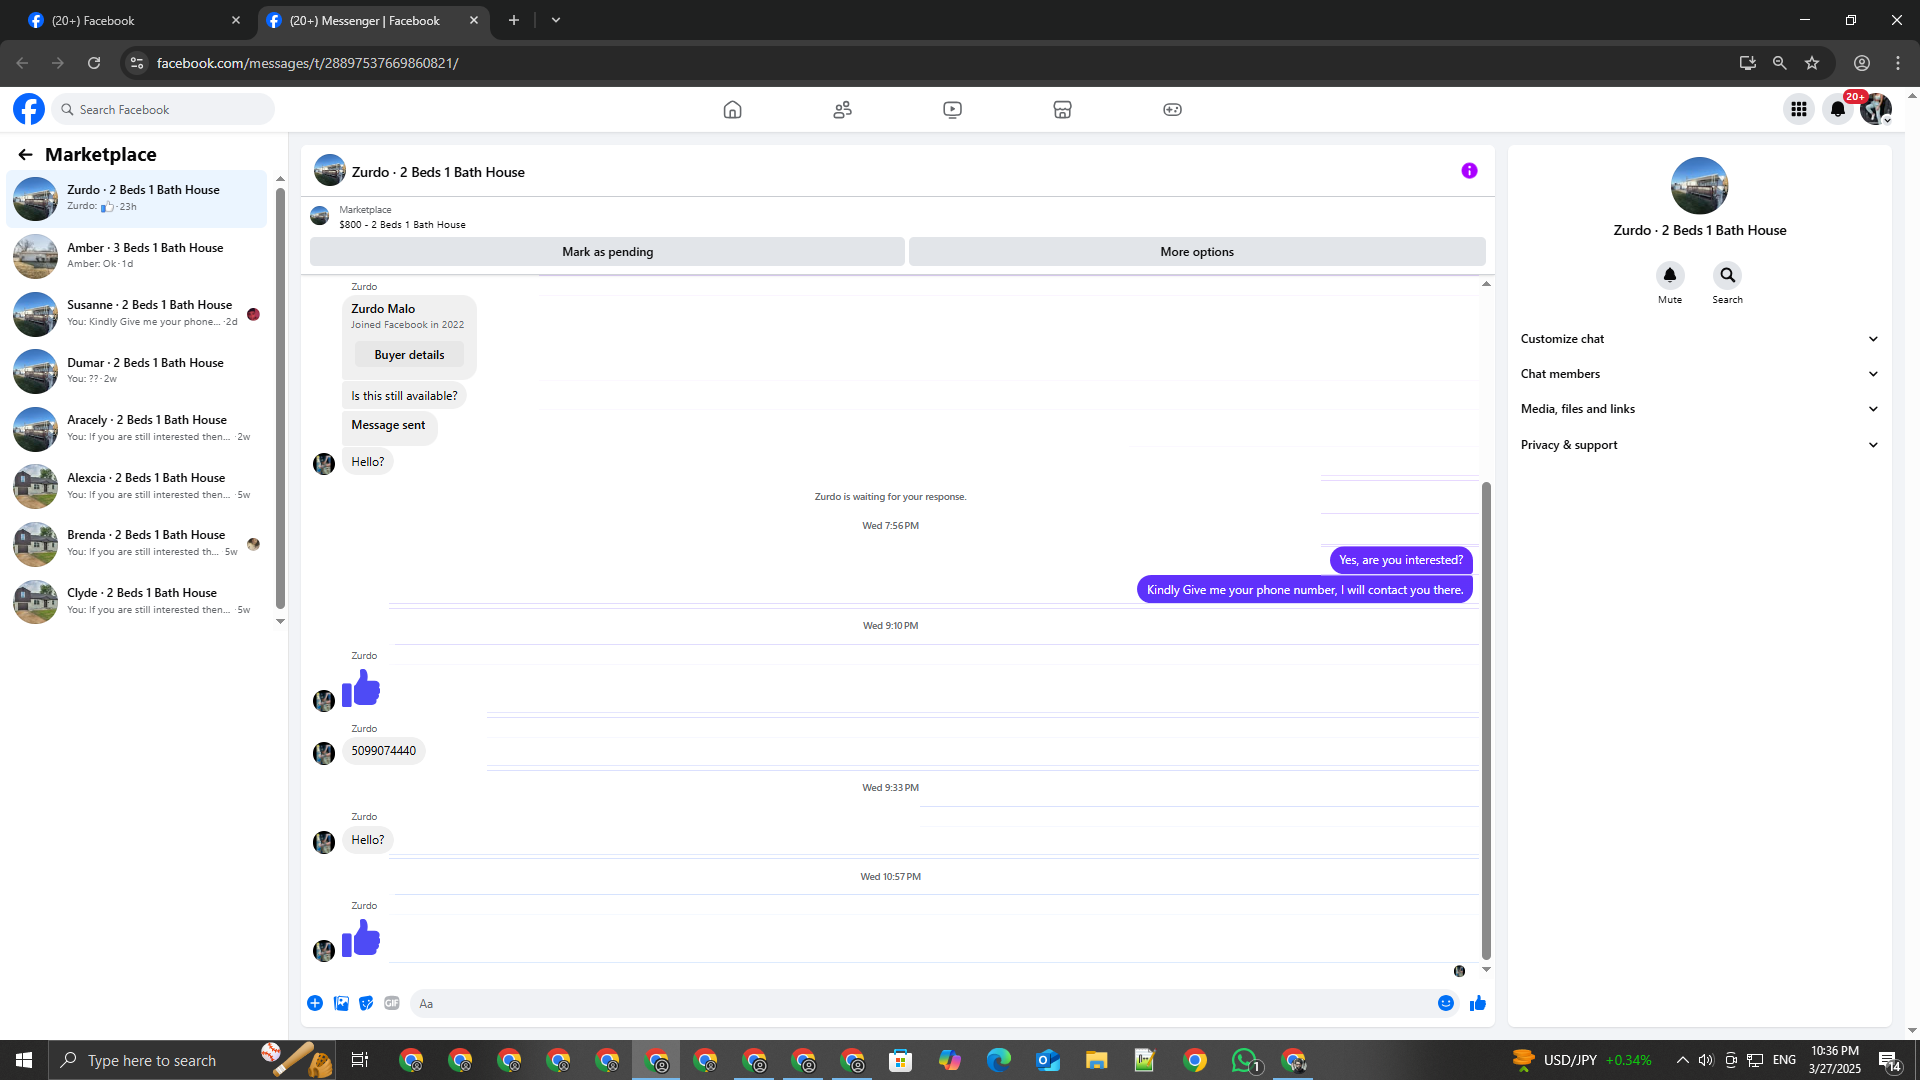This screenshot has width=1920, height=1080.
Task: Reload the page in the browser
Action: pos(94,63)
